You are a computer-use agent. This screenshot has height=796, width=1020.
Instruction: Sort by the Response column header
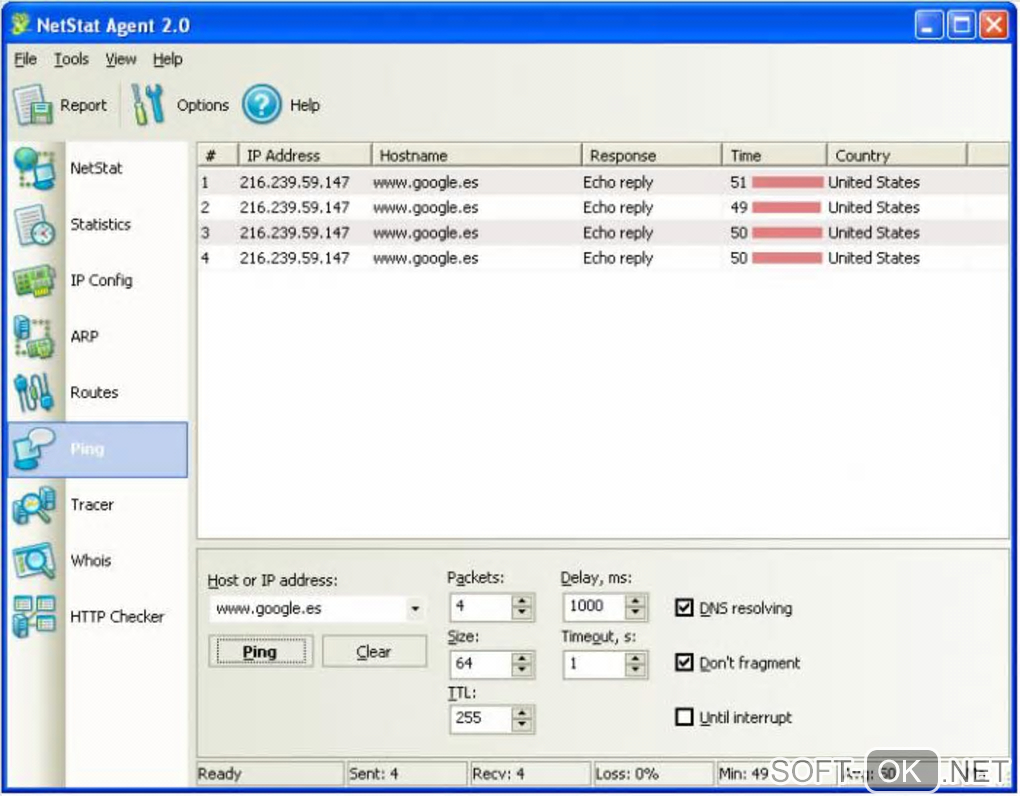coord(651,155)
